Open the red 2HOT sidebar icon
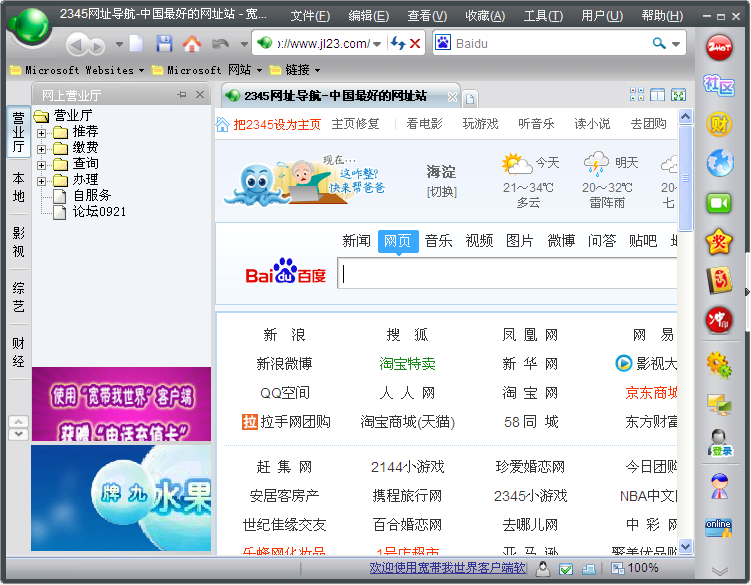The width and height of the screenshot is (751, 585). [x=719, y=45]
